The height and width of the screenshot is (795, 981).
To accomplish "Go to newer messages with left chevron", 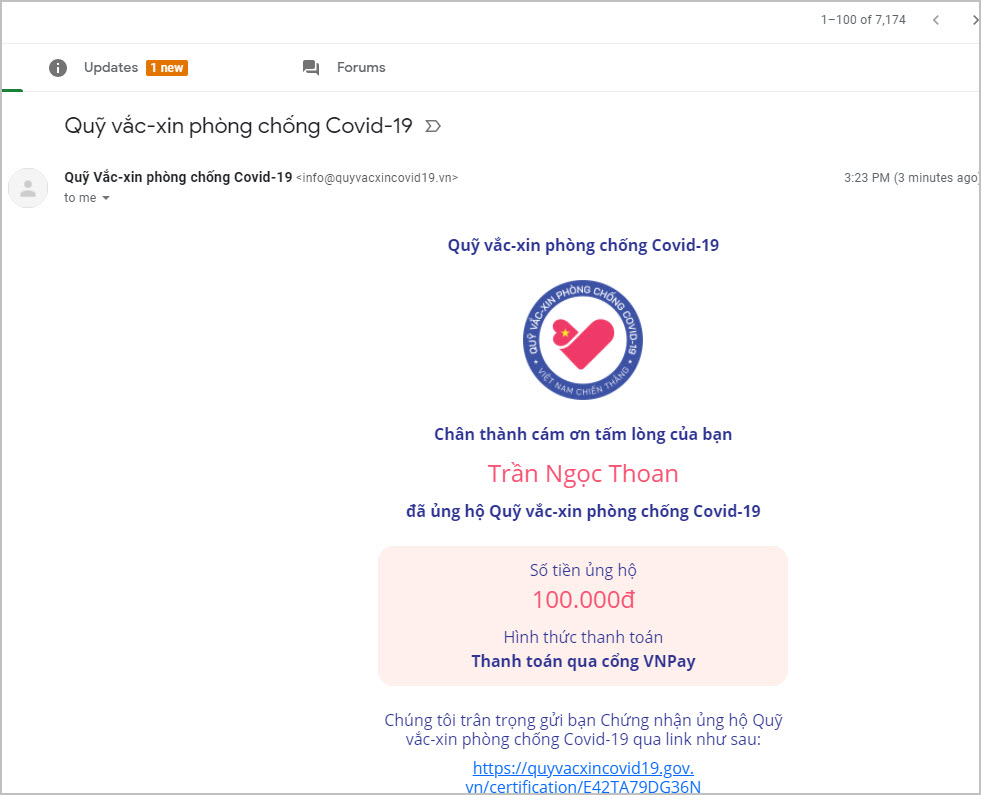I will tap(936, 19).
